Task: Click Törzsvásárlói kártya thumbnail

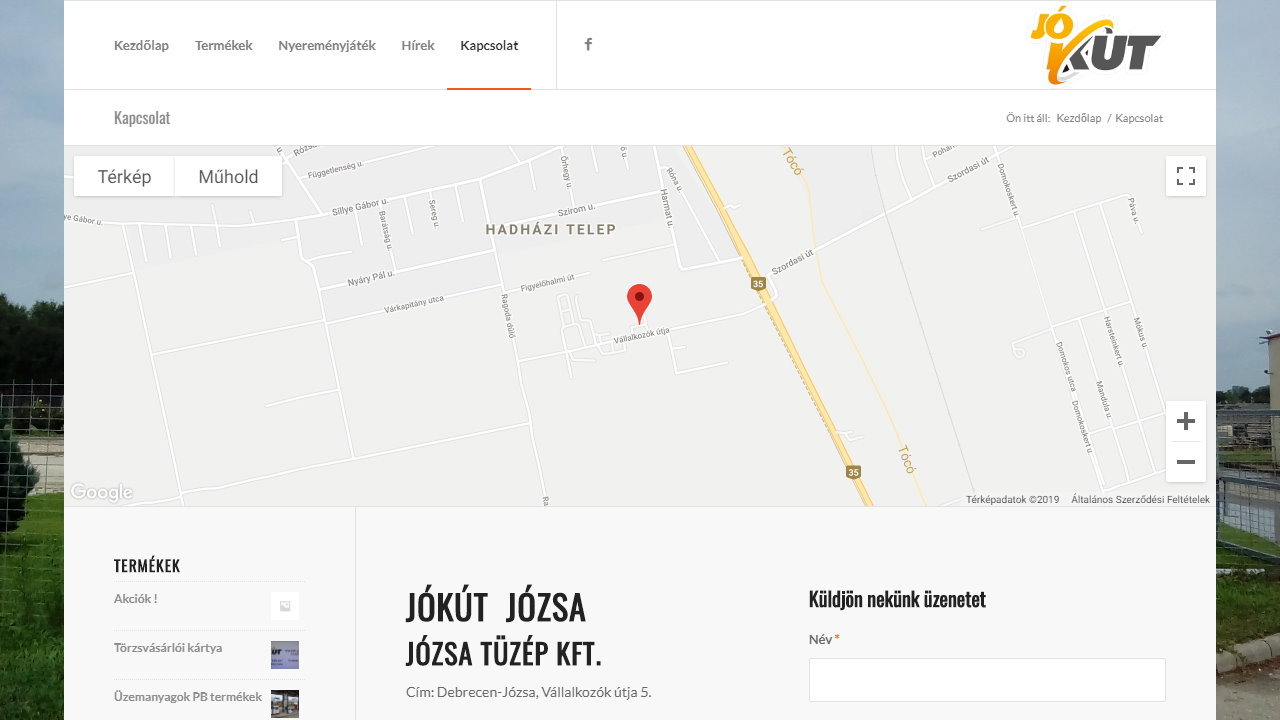Action: 285,655
